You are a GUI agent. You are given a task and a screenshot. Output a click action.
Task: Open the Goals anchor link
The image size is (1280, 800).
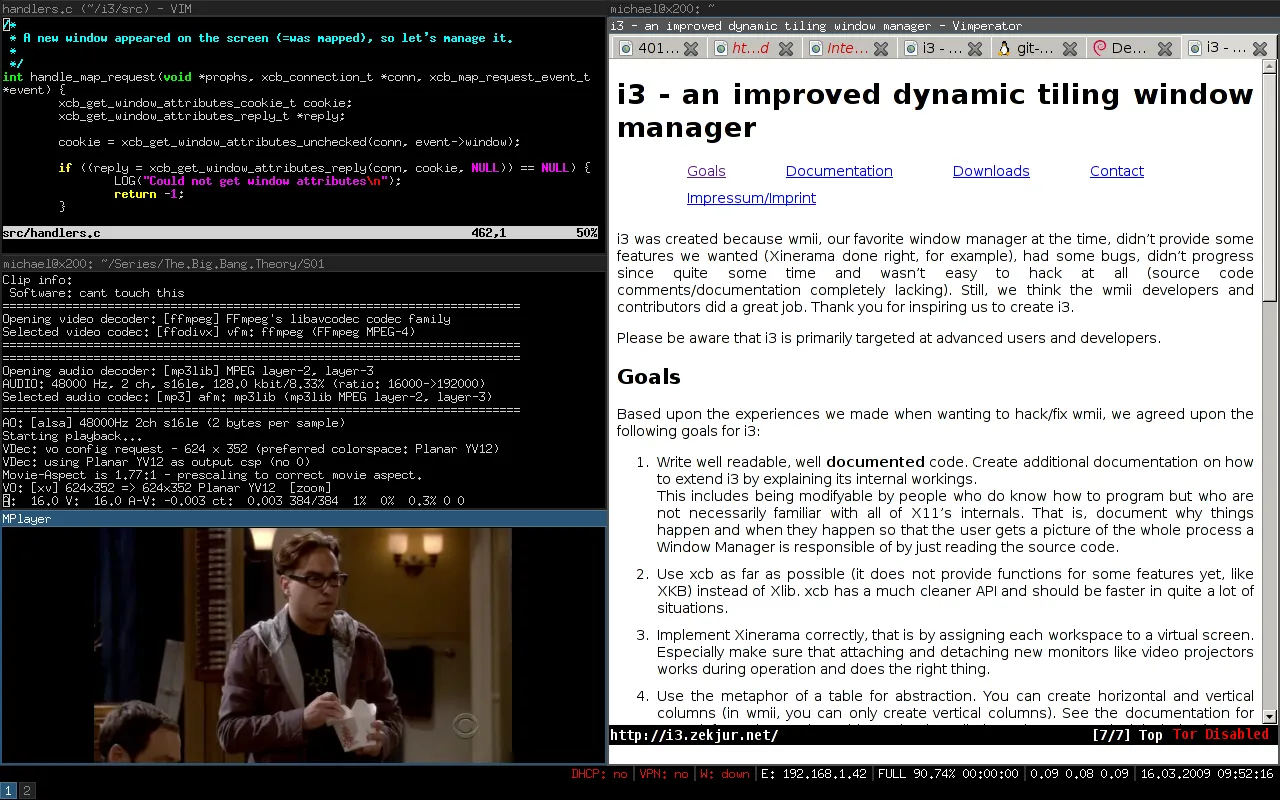pos(706,171)
